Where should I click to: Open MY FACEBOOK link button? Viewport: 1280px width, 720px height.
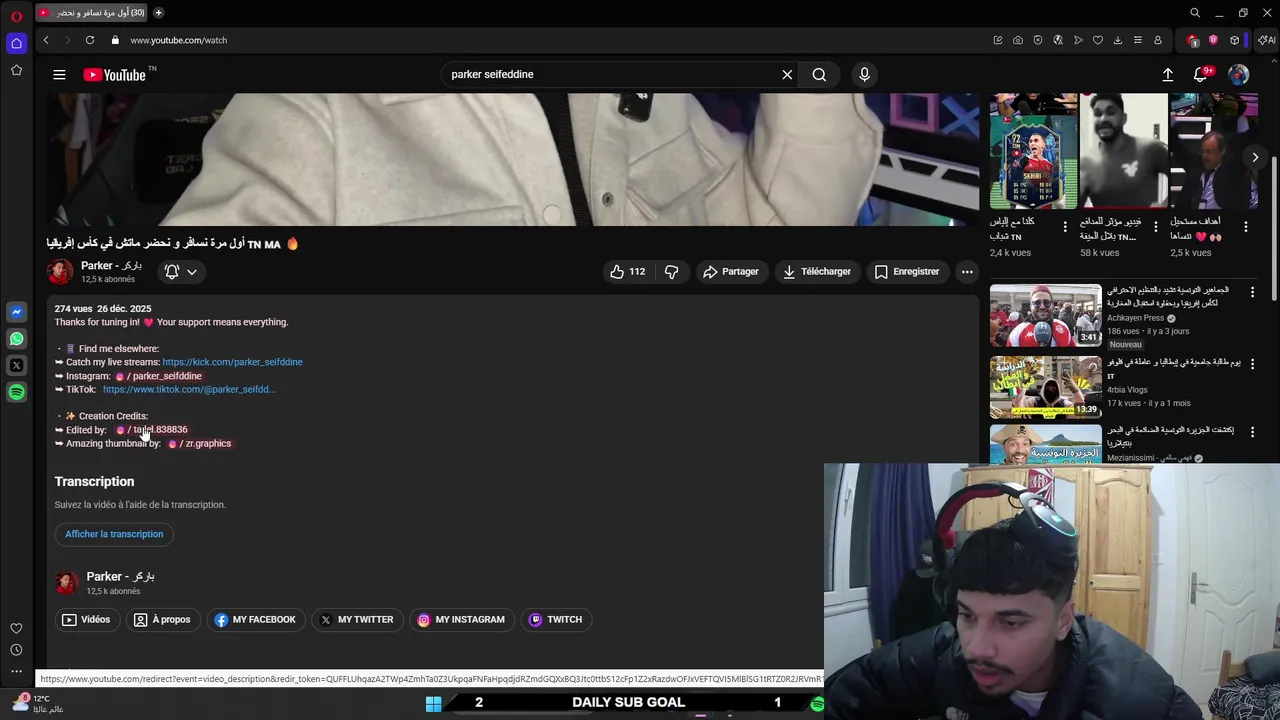[x=256, y=620]
